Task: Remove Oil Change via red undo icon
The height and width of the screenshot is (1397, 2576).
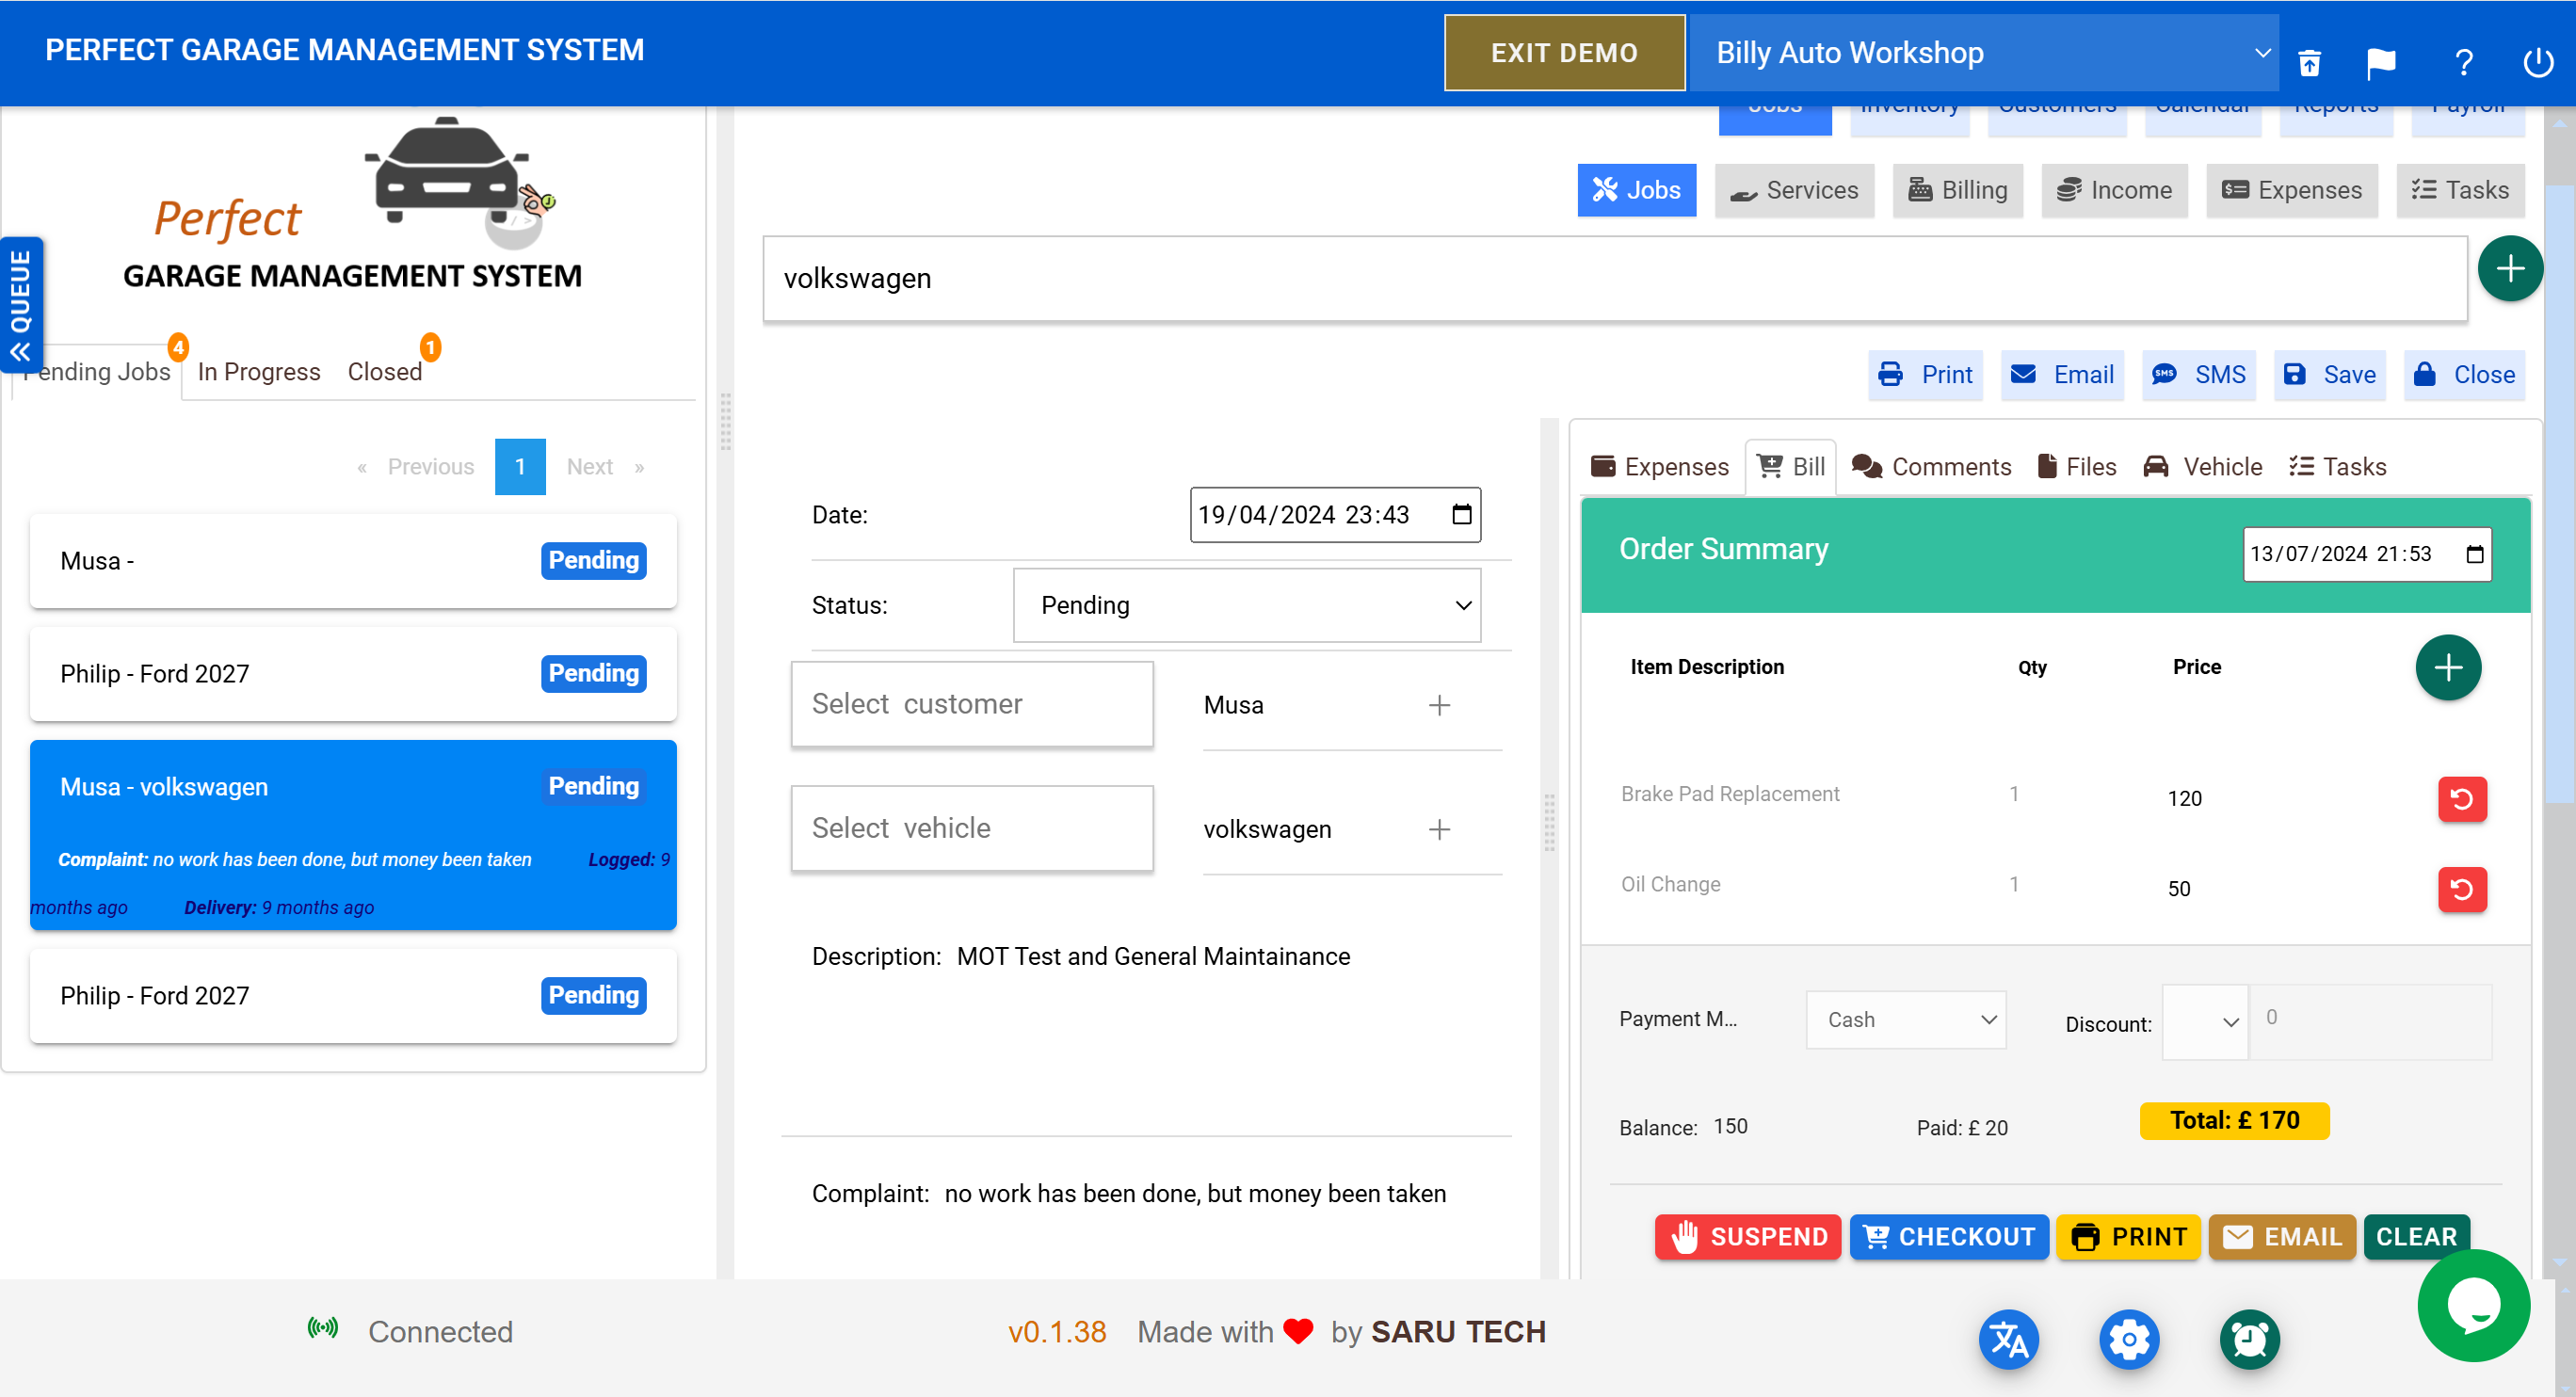Action: click(2462, 889)
